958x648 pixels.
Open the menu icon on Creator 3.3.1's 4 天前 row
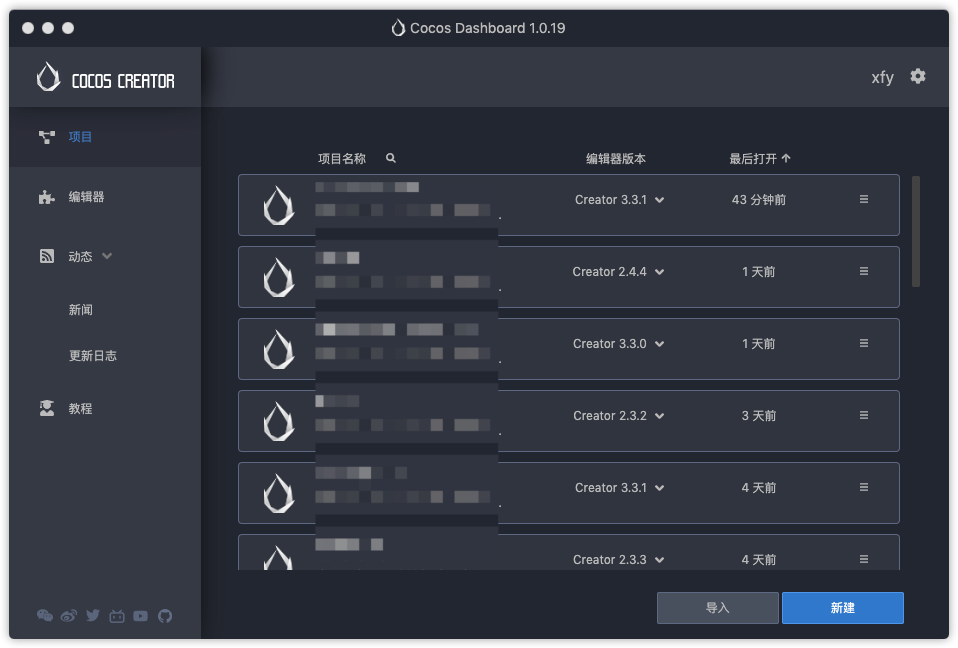click(x=864, y=487)
